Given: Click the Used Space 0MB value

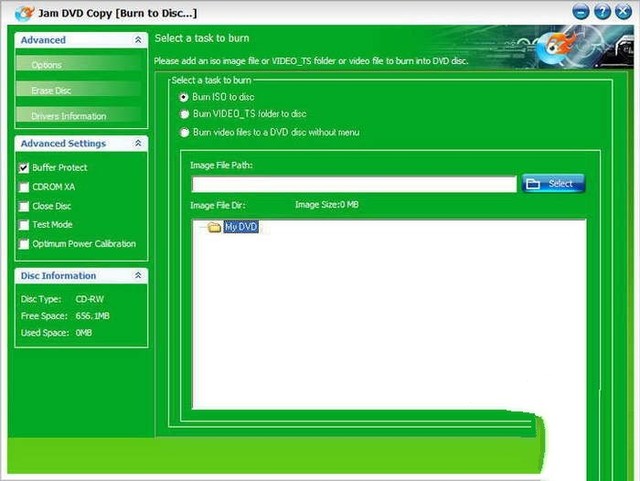Looking at the screenshot, I should pyautogui.click(x=84, y=333).
